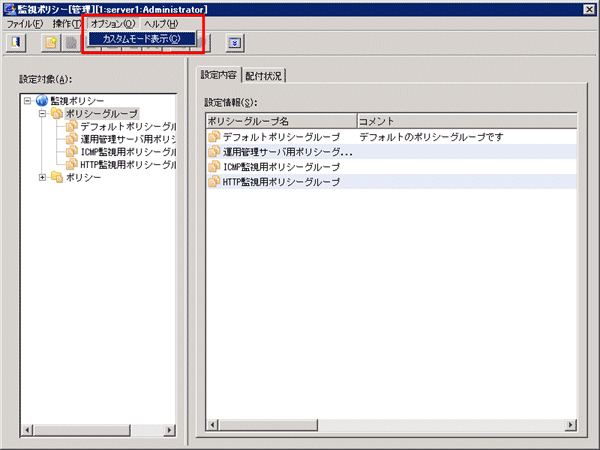The image size is (600, 450).
Task: Click the yellow folder toolbar icon
Action: 50,42
